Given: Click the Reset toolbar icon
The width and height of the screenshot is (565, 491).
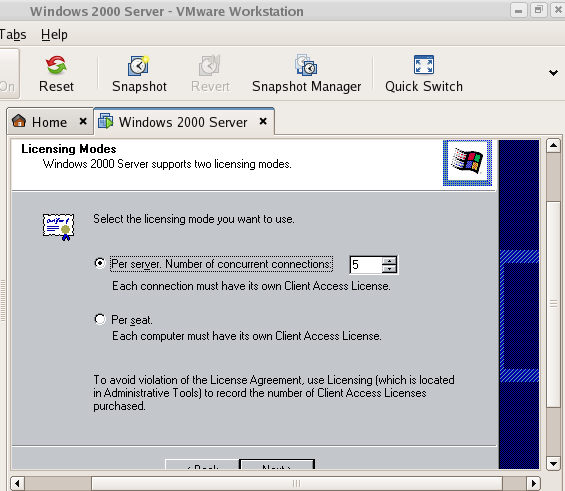Looking at the screenshot, I should 56,65.
